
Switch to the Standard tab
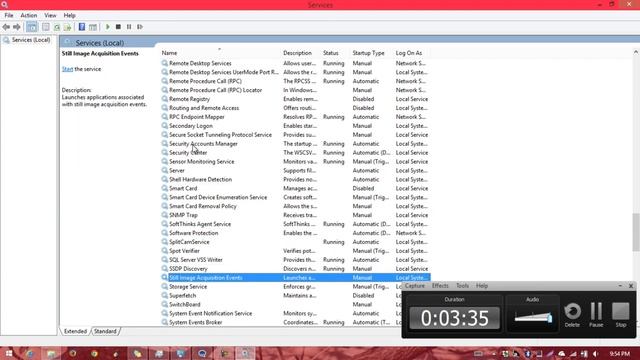click(105, 331)
